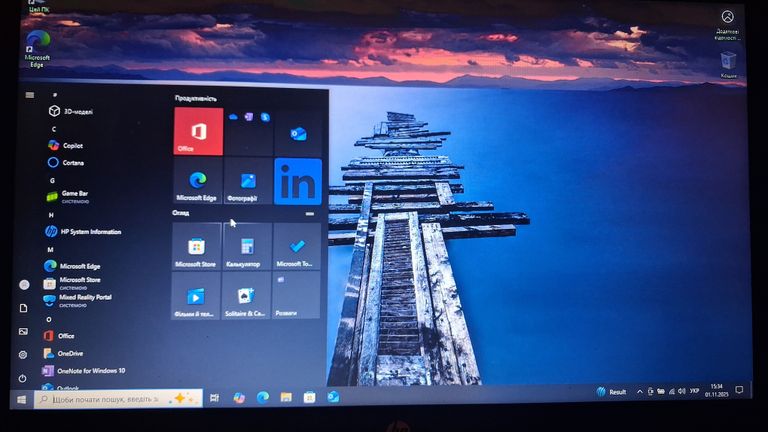Open the Microsoft Store tile
Image resolution: width=768 pixels, height=432 pixels.
(x=196, y=247)
